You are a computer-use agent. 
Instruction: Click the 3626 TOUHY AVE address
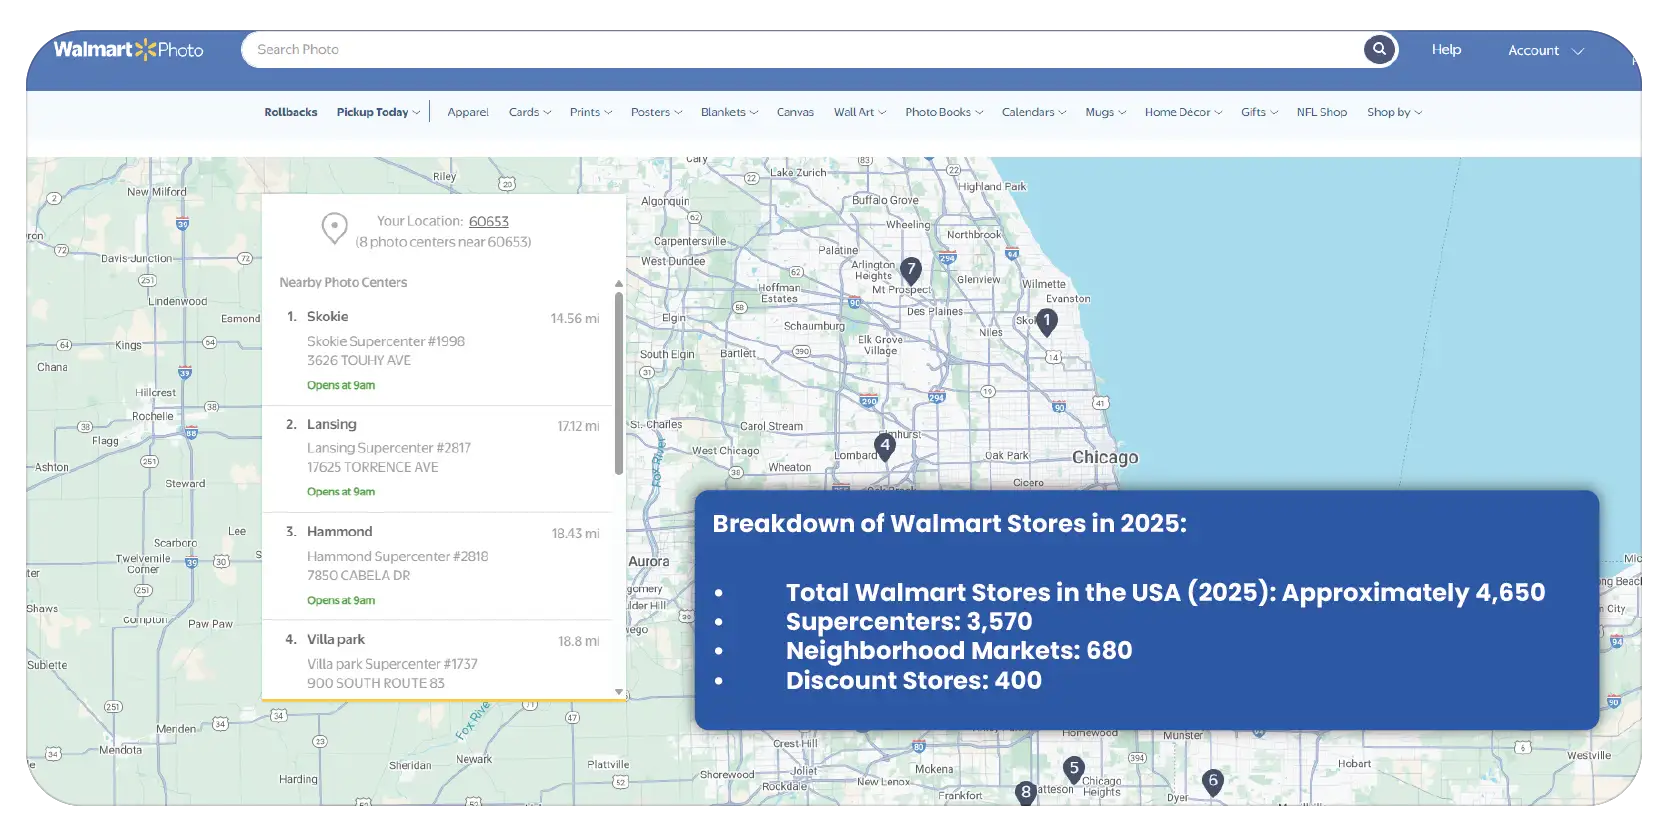point(359,360)
